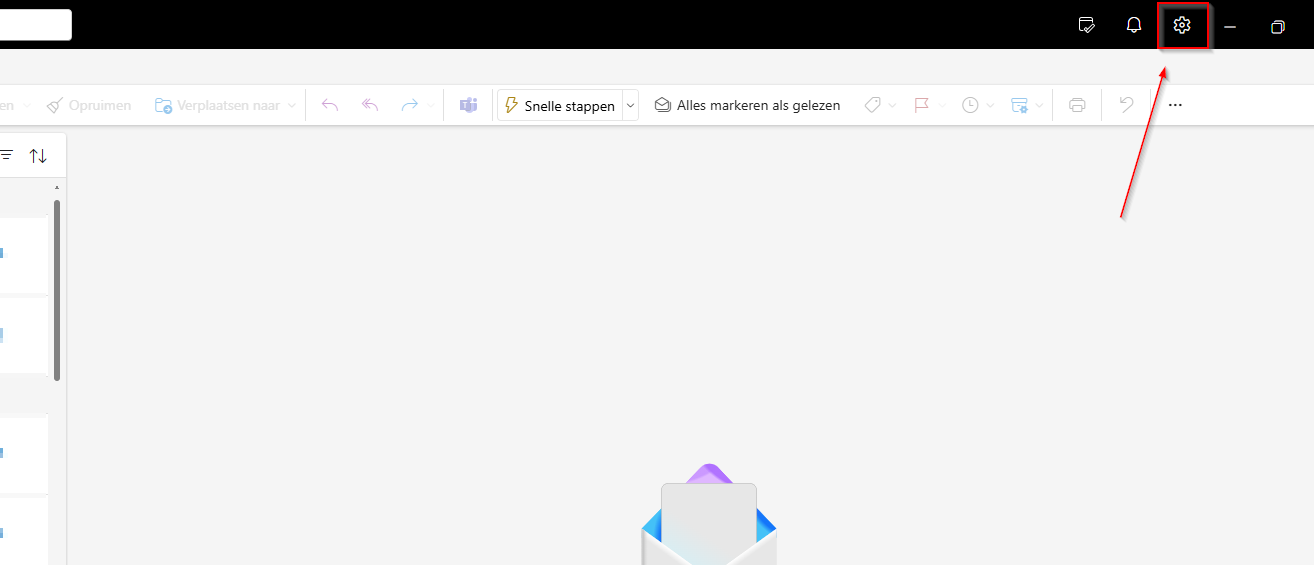Click Alles markeren als gelezen
Viewport: 1314px width, 565px height.
pos(747,105)
